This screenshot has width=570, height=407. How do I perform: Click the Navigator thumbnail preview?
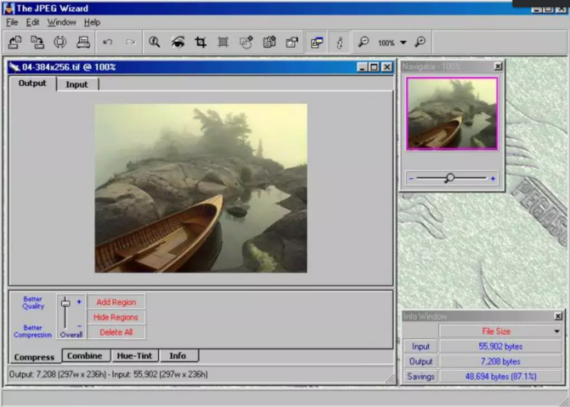(x=452, y=113)
